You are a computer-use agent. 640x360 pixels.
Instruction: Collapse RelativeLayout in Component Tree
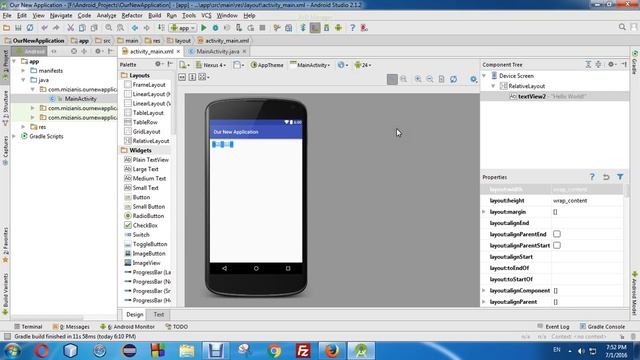493,86
